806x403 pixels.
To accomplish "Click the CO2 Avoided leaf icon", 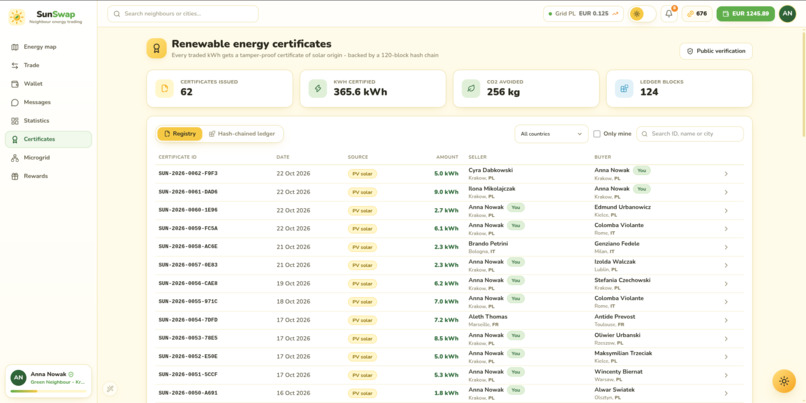I will [471, 88].
